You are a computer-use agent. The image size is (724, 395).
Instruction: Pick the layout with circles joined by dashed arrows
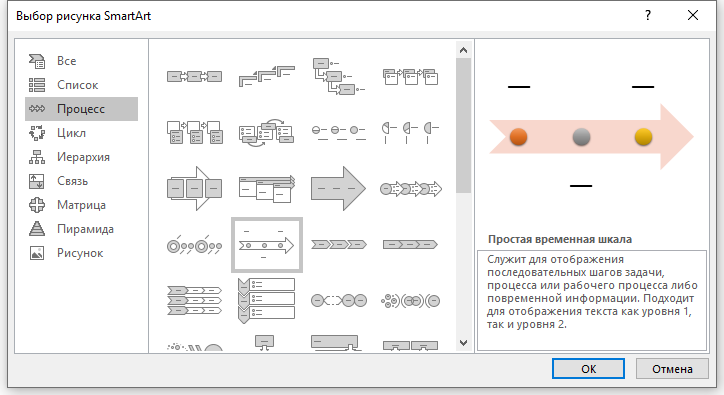(338, 301)
